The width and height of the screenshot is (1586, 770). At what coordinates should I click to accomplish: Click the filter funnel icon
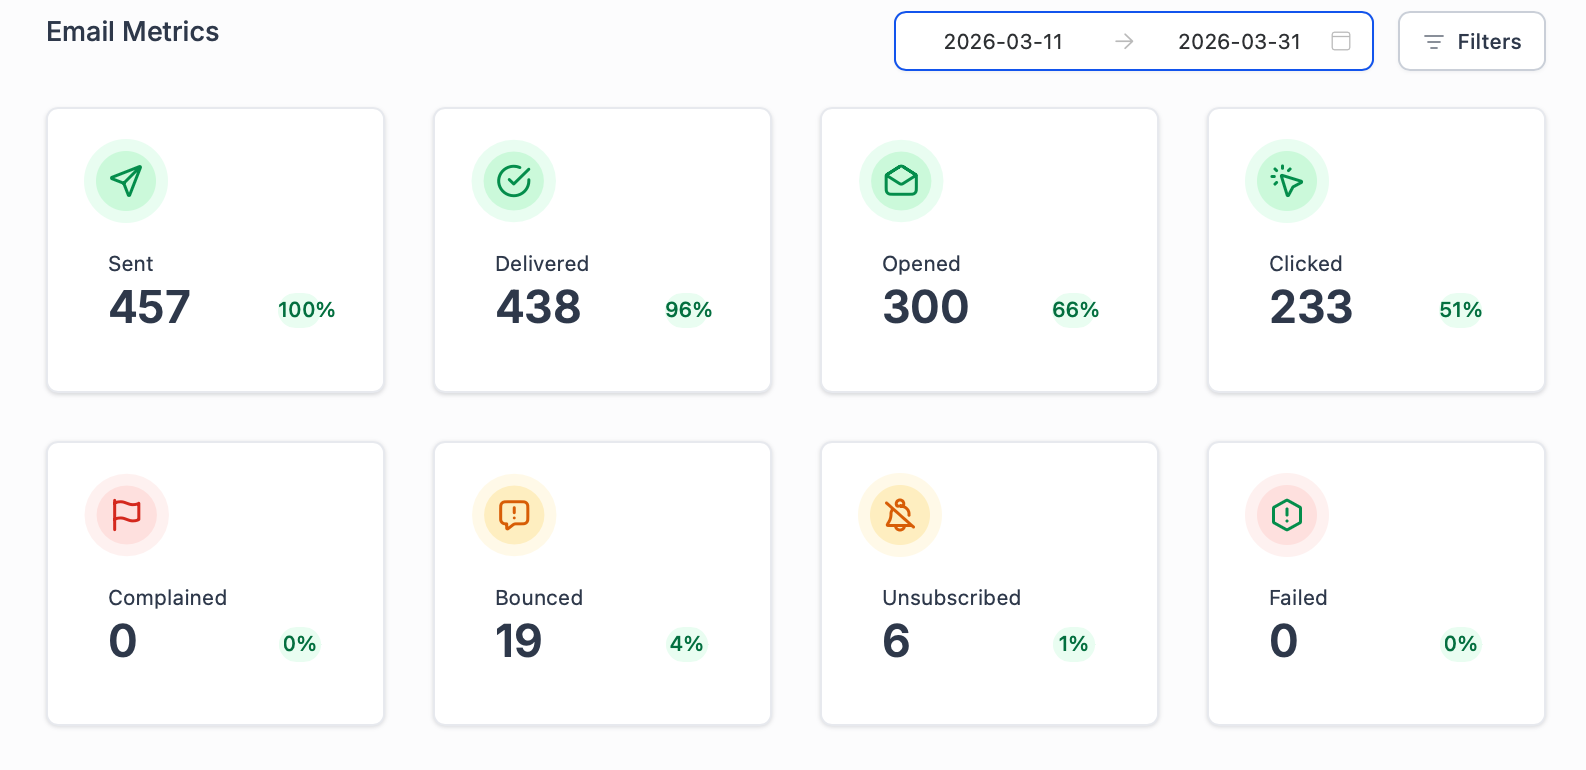(1433, 41)
